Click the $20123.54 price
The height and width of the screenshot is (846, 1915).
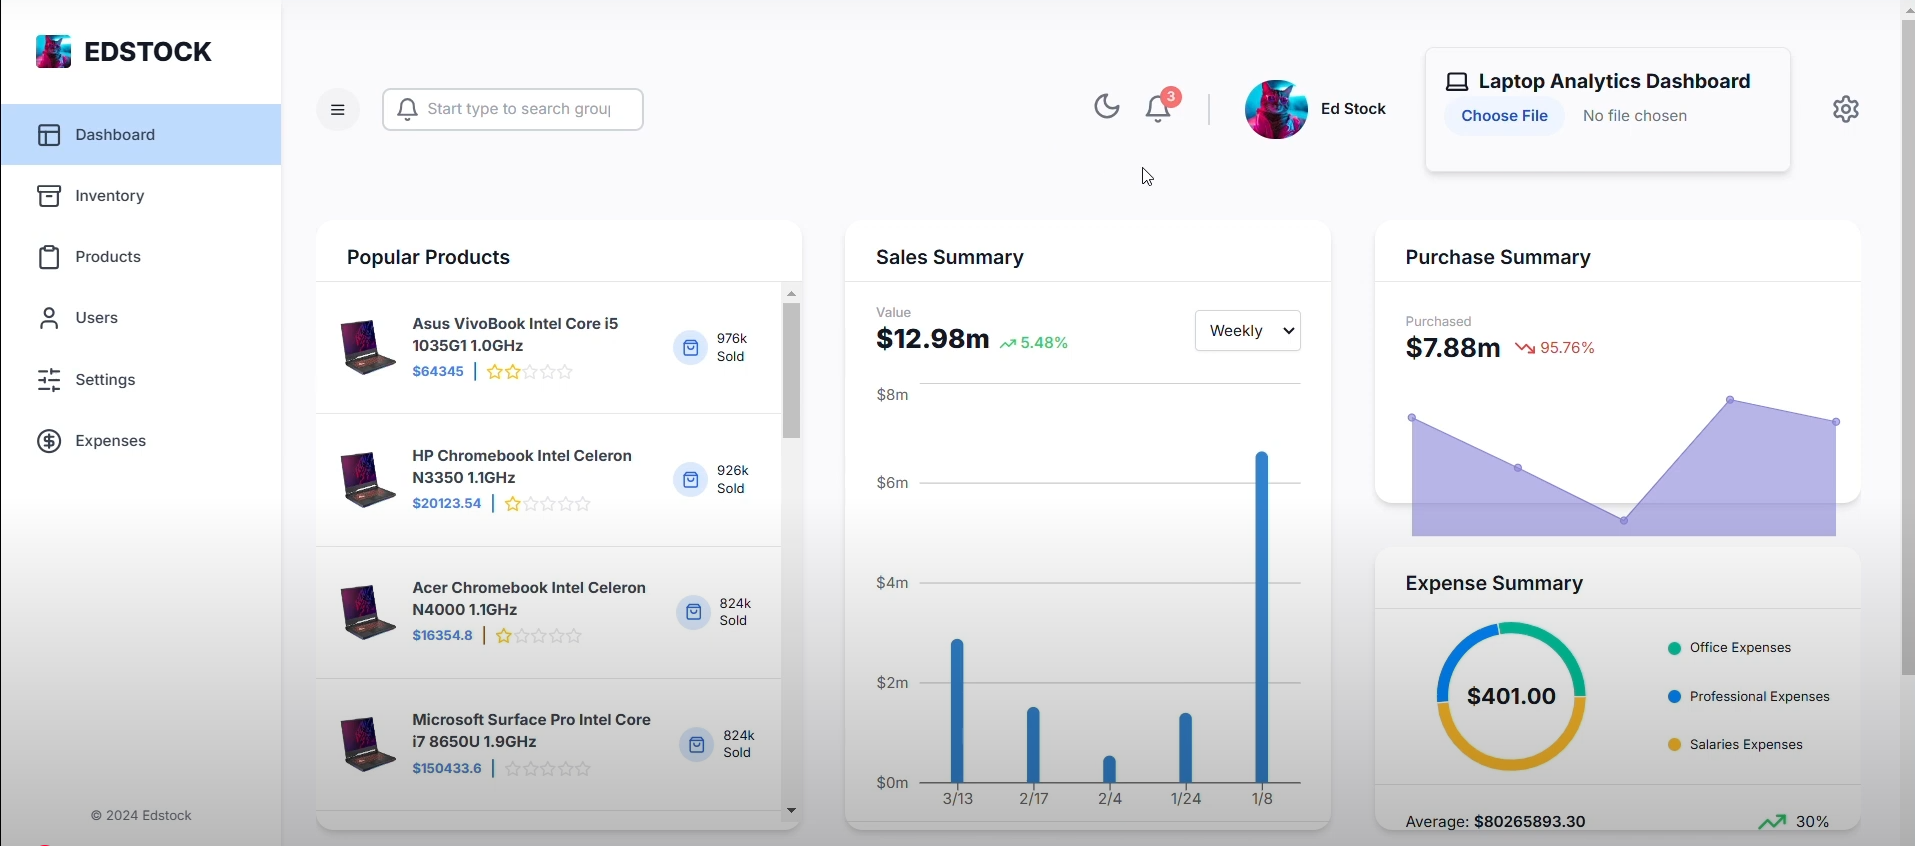point(447,504)
